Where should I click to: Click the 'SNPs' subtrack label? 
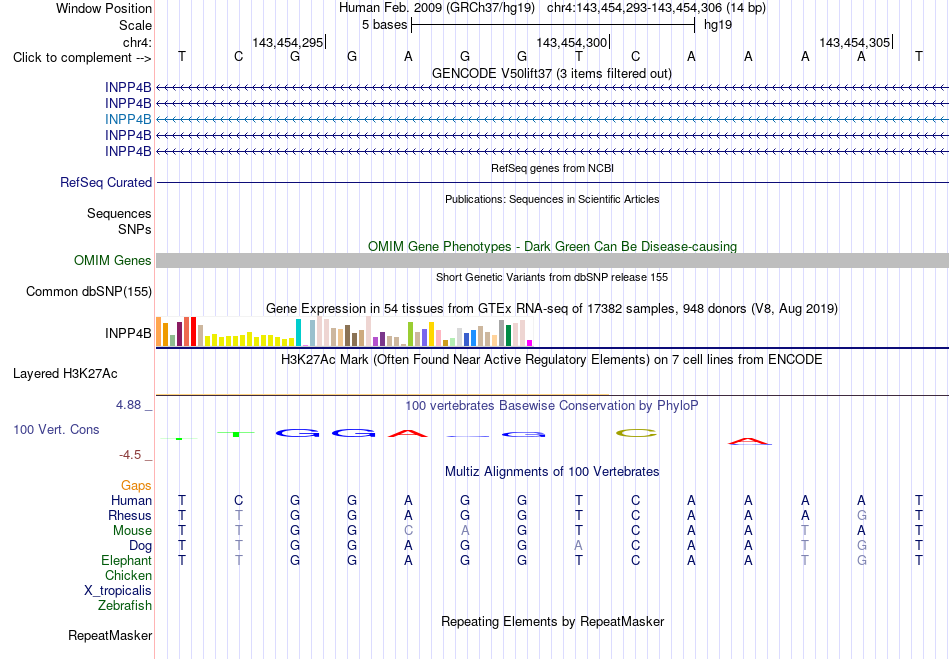tap(135, 230)
